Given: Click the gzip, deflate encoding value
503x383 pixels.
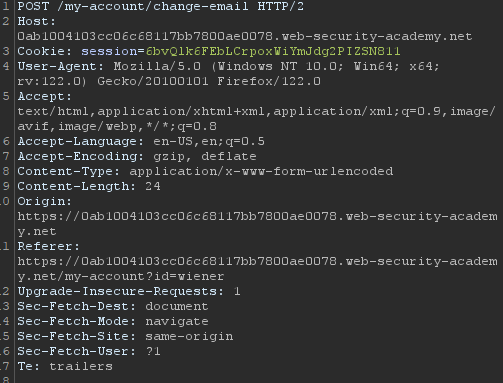Looking at the screenshot, I should [x=205, y=156].
